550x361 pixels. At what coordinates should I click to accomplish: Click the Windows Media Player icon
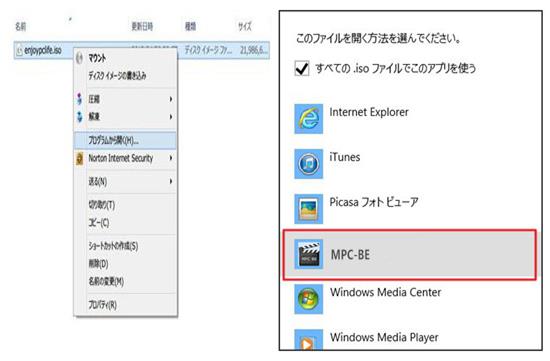(x=308, y=340)
